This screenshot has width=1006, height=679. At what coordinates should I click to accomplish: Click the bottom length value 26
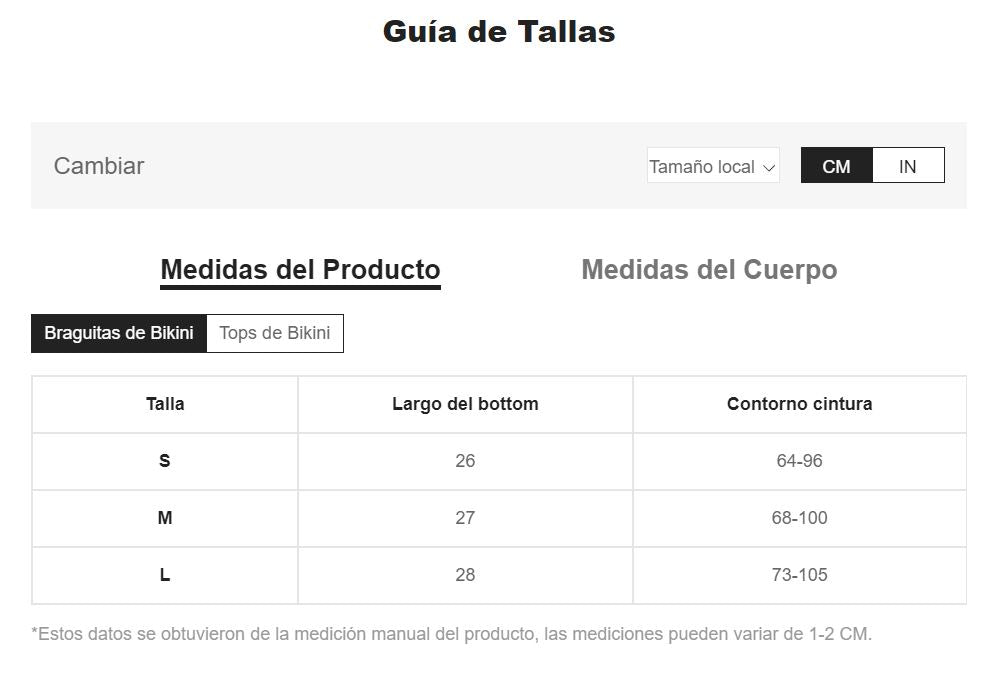[x=465, y=461]
